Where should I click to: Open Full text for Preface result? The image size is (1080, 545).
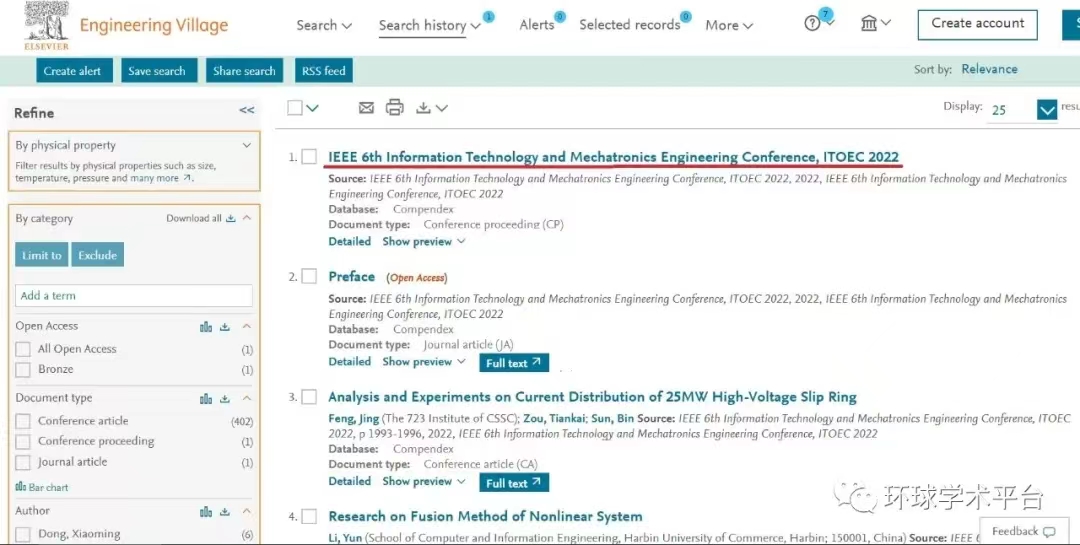[x=514, y=363]
